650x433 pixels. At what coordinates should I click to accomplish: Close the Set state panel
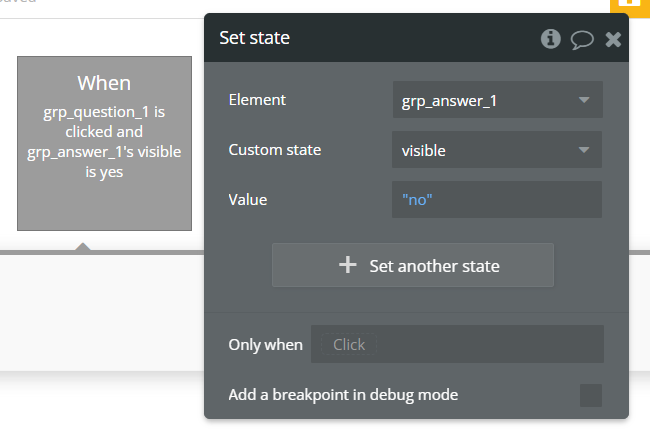(x=613, y=39)
